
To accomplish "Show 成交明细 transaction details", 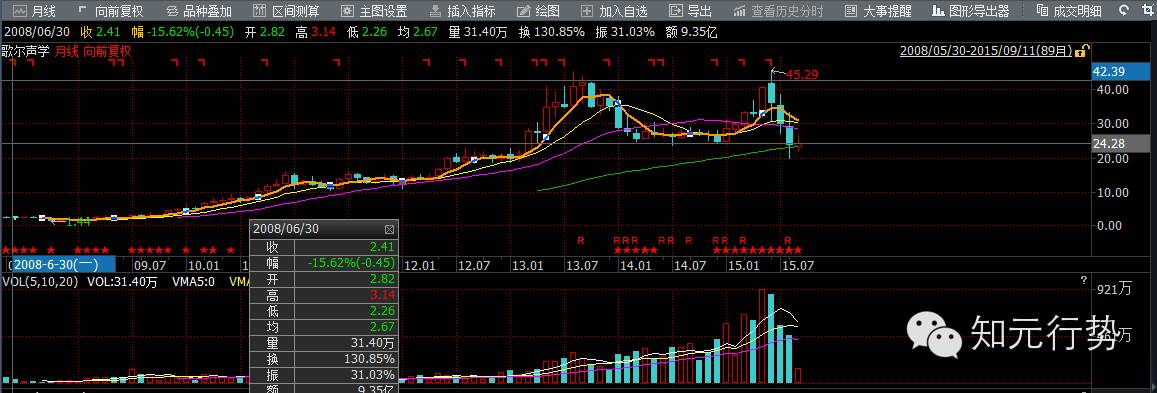I will pyautogui.click(x=1069, y=11).
